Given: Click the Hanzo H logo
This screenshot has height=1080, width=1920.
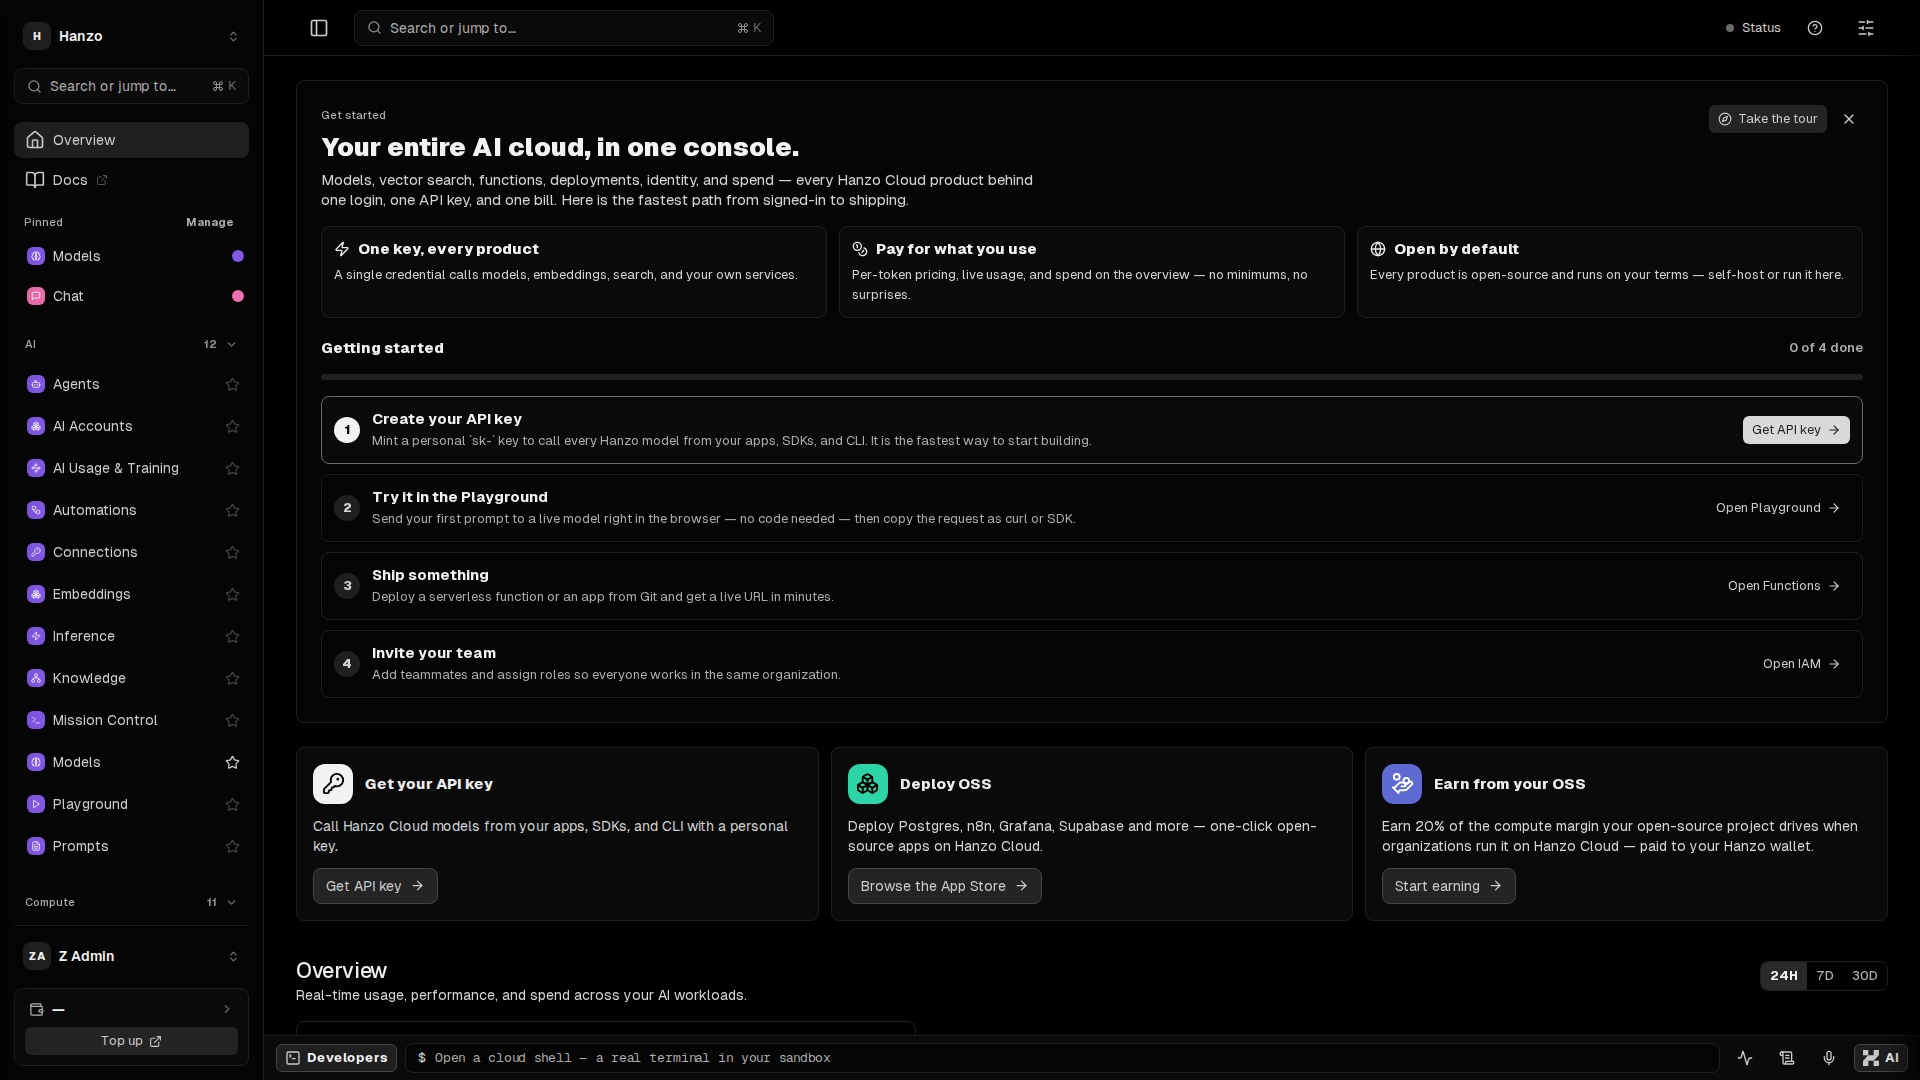Looking at the screenshot, I should (37, 36).
